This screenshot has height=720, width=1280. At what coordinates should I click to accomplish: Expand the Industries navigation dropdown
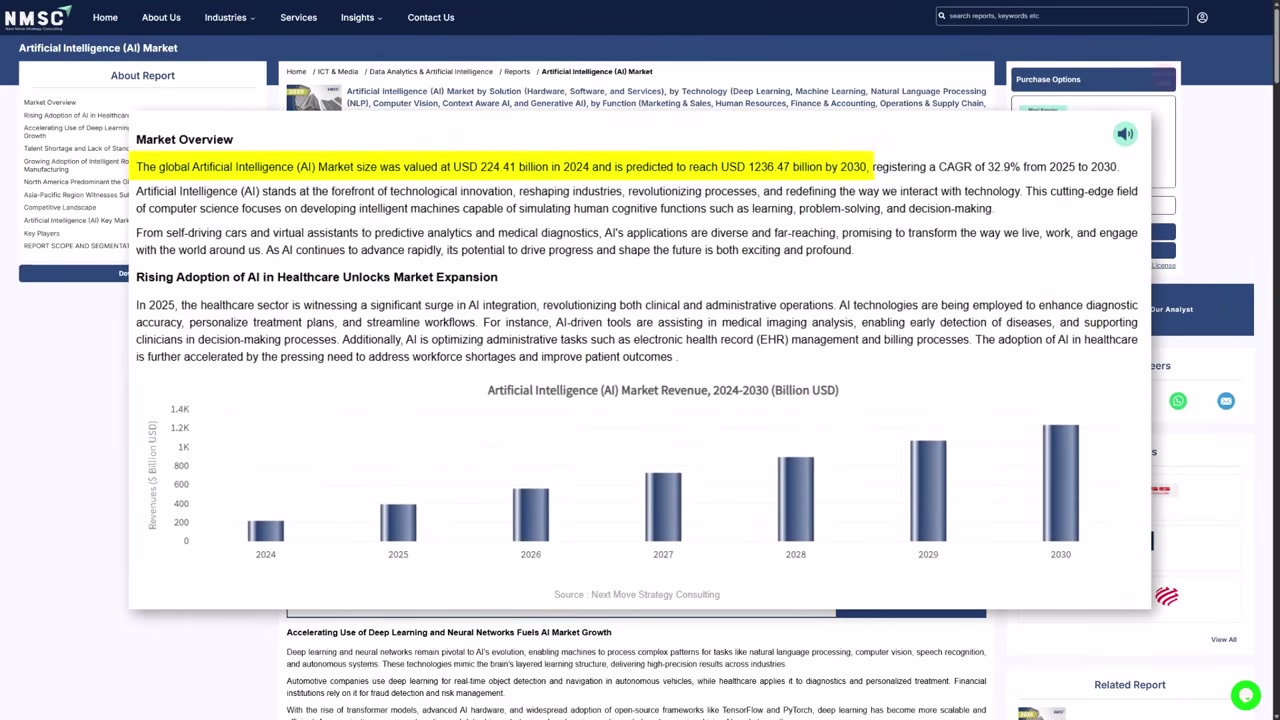point(228,17)
